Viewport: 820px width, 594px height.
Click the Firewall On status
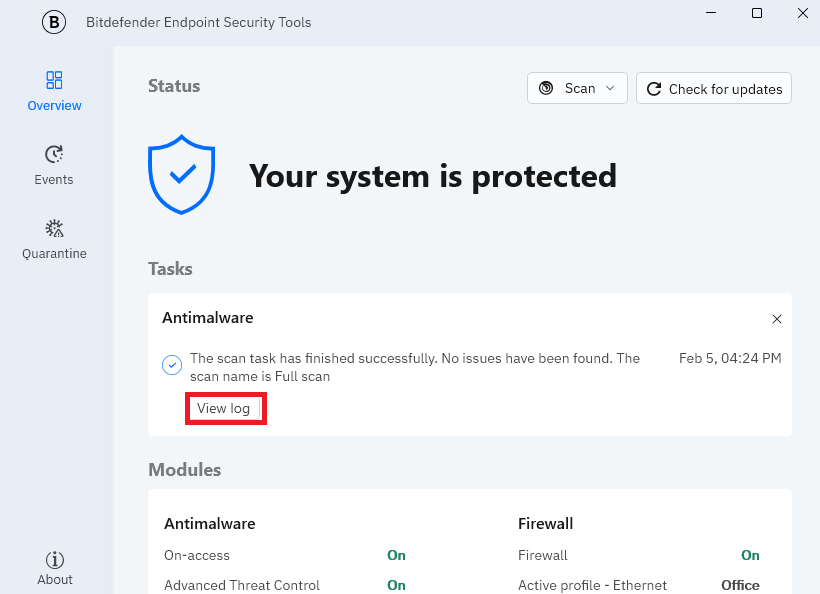750,555
